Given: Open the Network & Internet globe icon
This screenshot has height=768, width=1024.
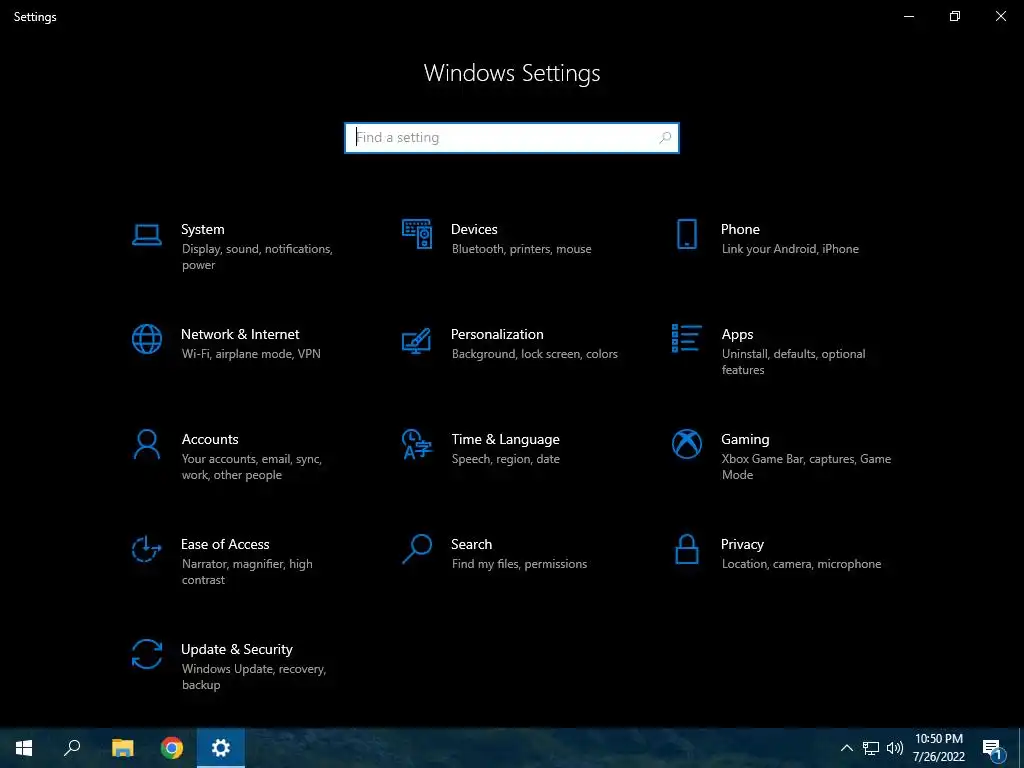Looking at the screenshot, I should pyautogui.click(x=146, y=339).
